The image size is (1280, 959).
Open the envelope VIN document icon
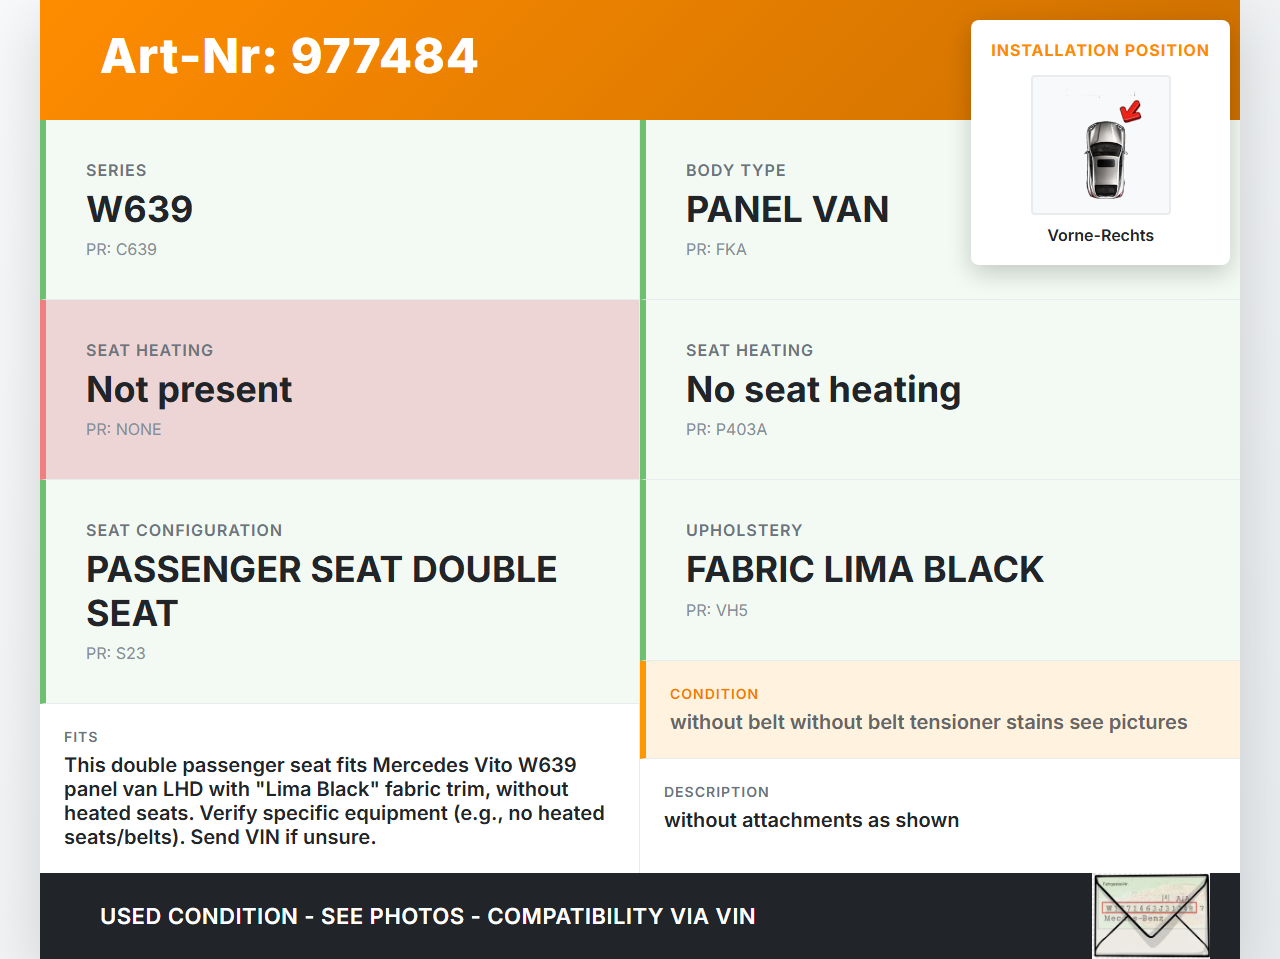1151,916
